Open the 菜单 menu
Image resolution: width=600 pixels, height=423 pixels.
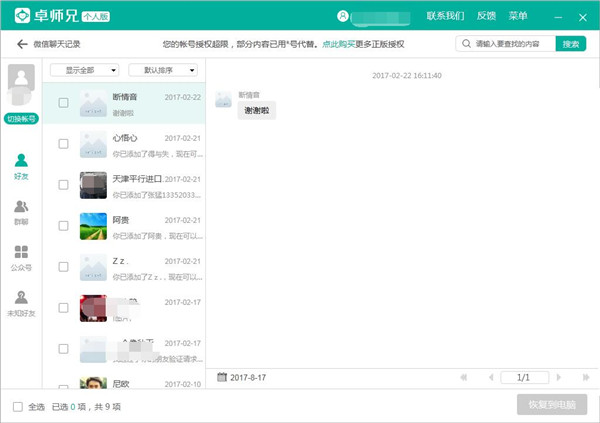click(518, 16)
